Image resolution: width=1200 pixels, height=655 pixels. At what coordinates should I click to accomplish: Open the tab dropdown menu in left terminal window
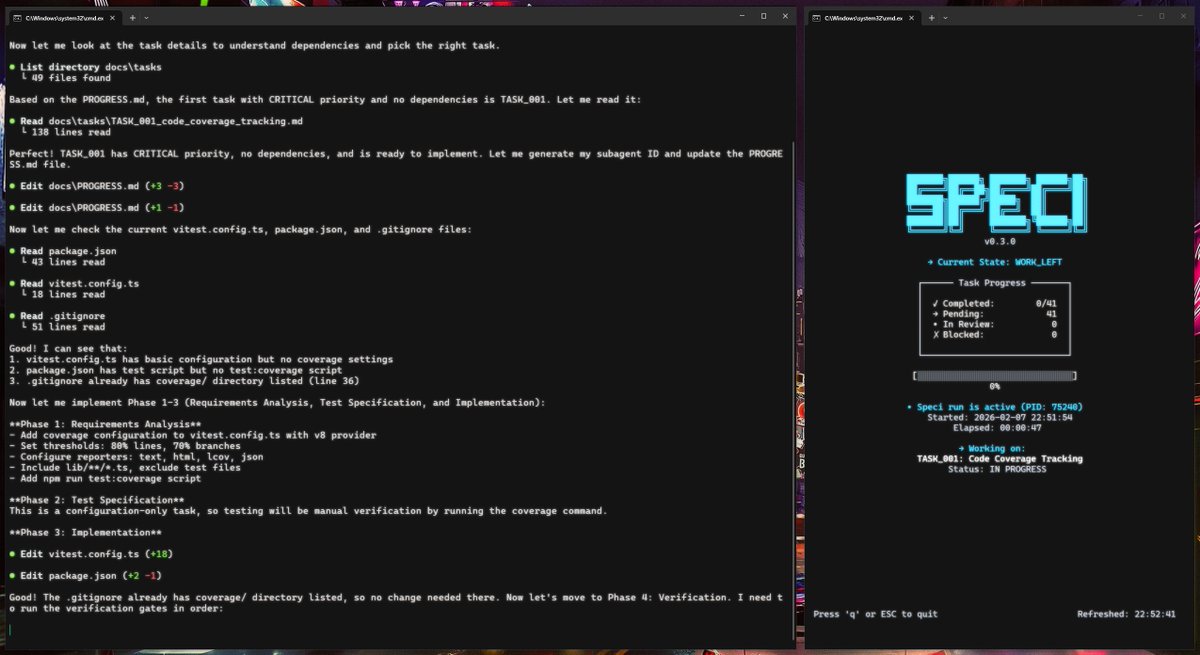pyautogui.click(x=146, y=17)
